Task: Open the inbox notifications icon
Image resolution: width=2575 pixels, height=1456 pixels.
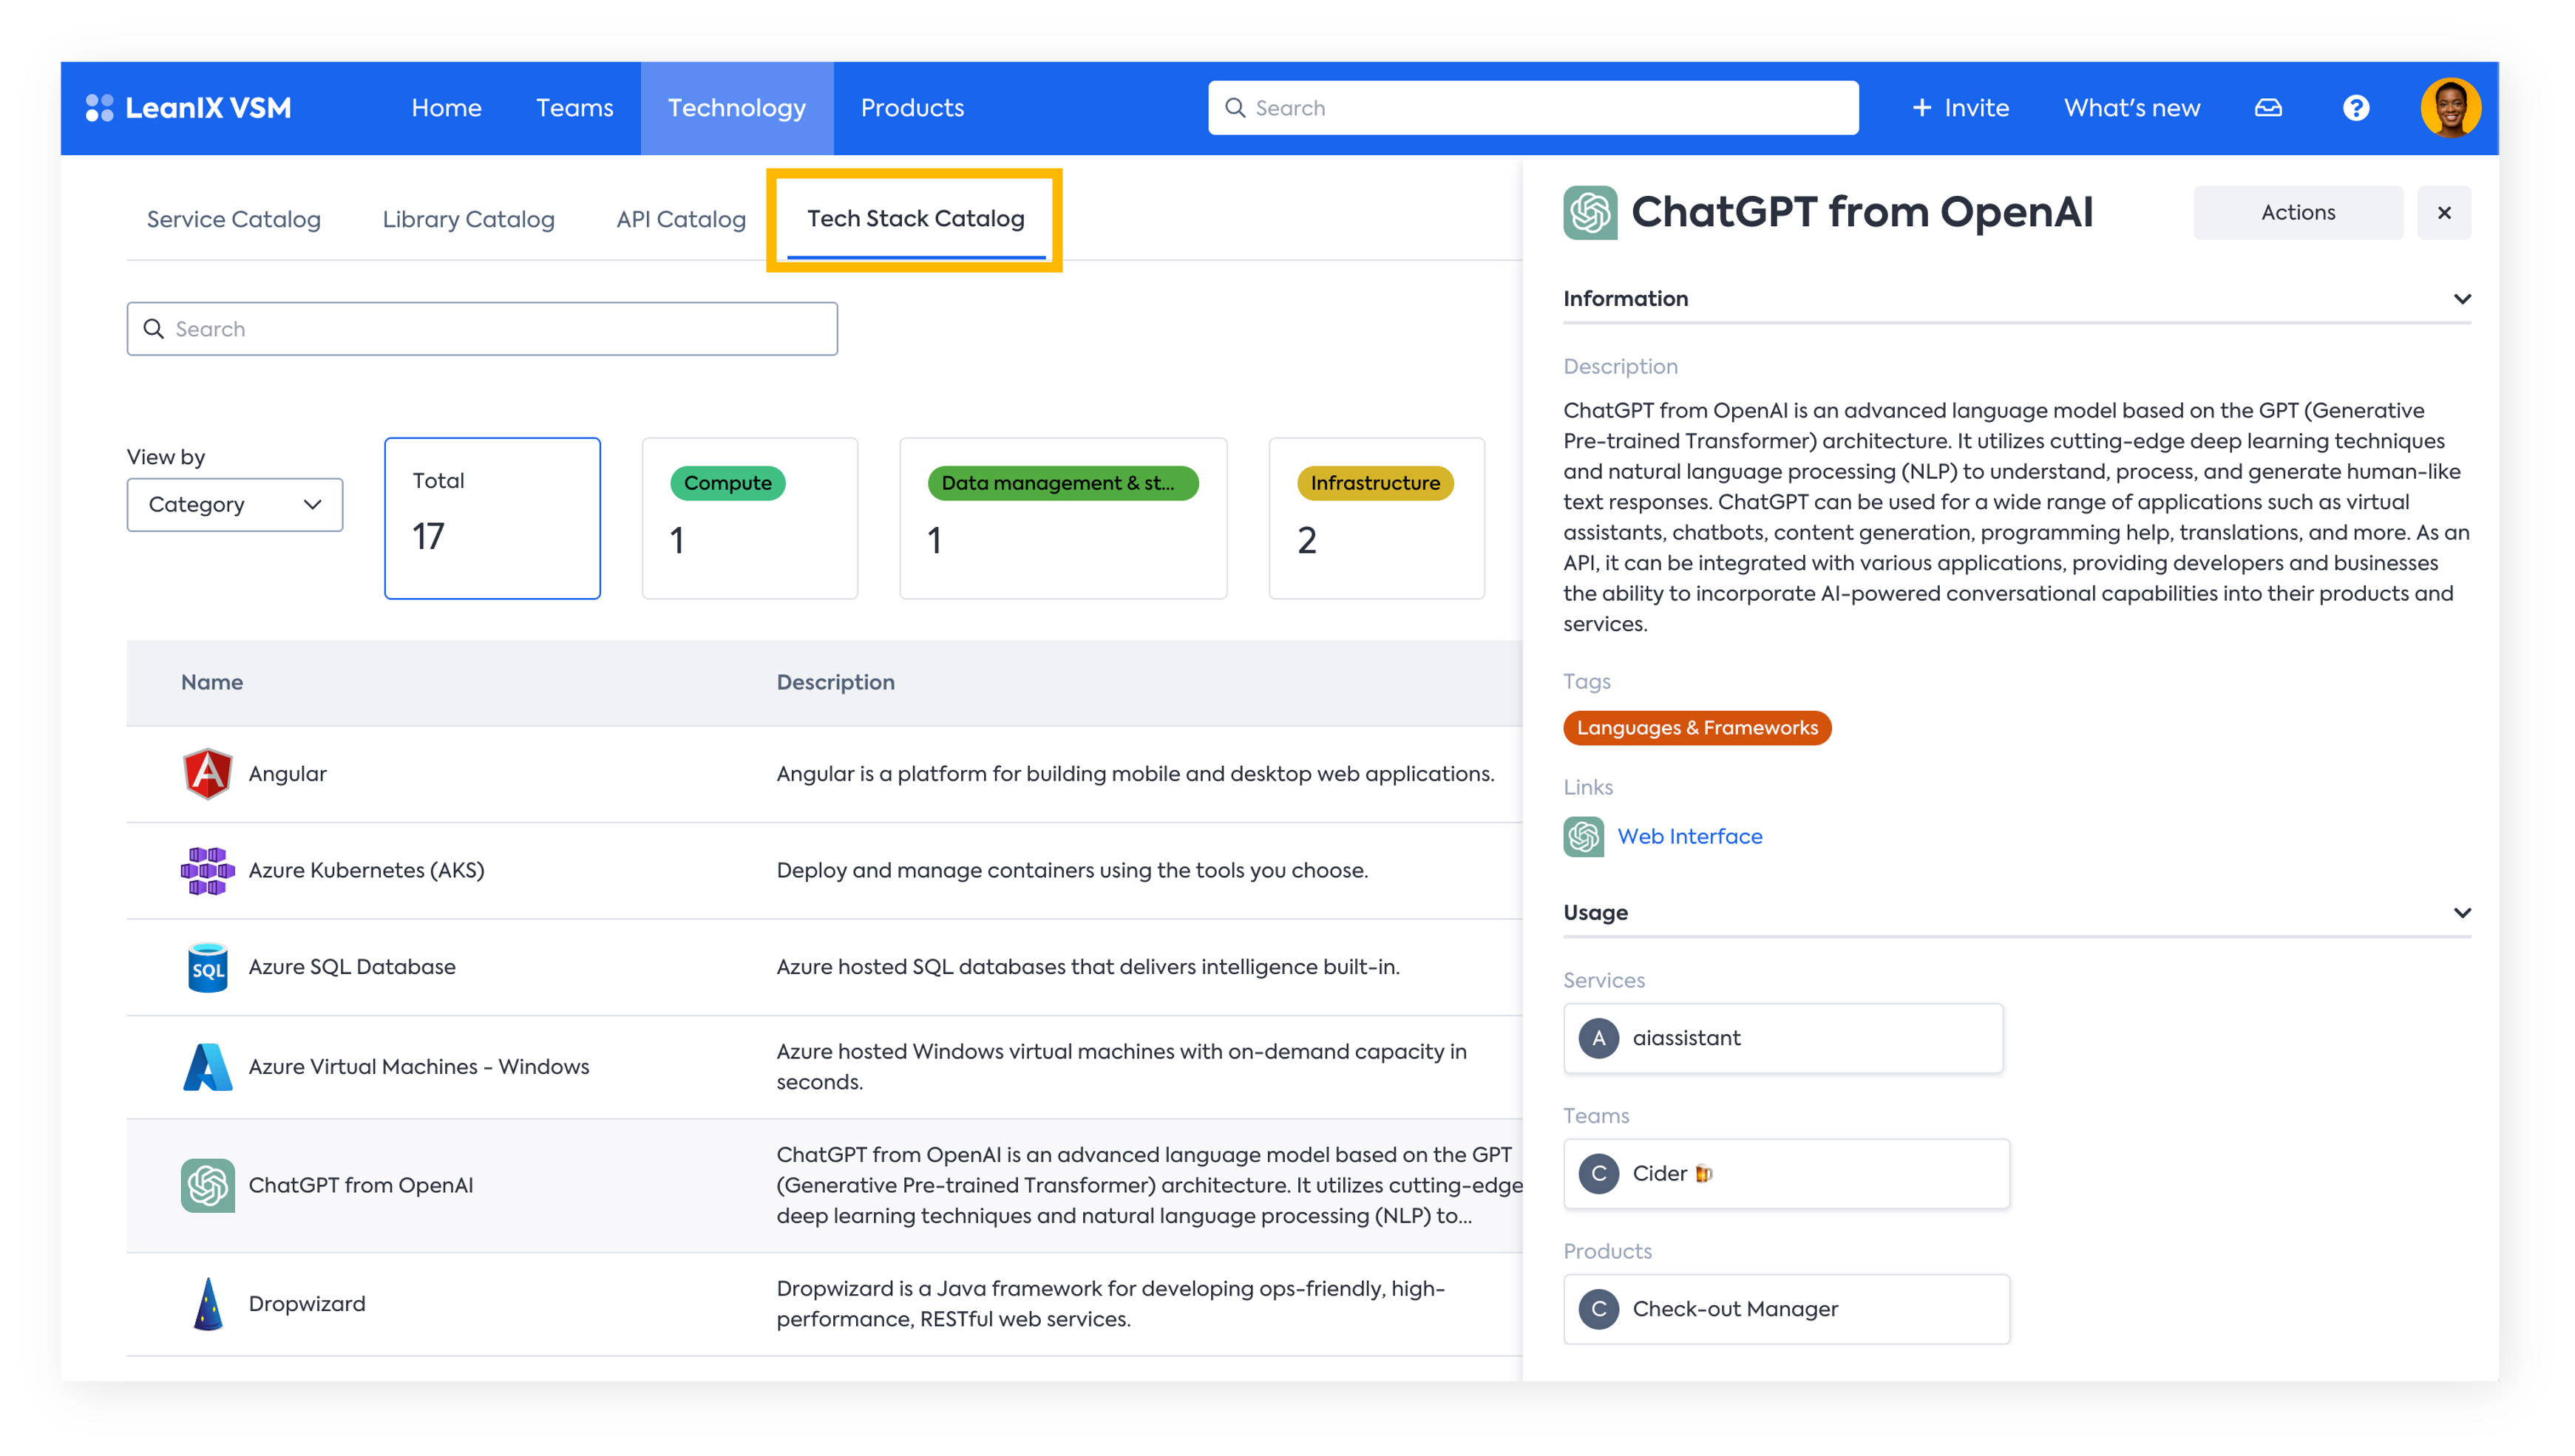Action: pos(2268,108)
